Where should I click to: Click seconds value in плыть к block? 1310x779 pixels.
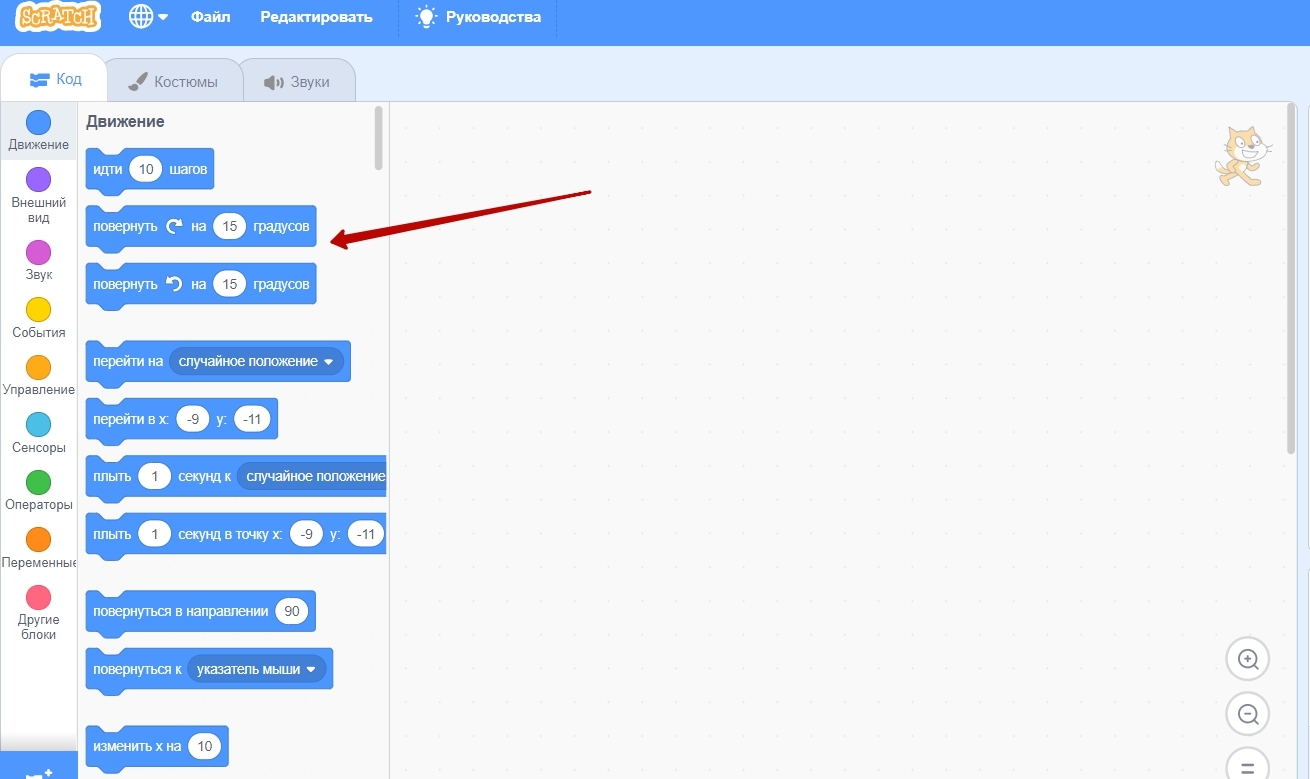click(x=155, y=477)
